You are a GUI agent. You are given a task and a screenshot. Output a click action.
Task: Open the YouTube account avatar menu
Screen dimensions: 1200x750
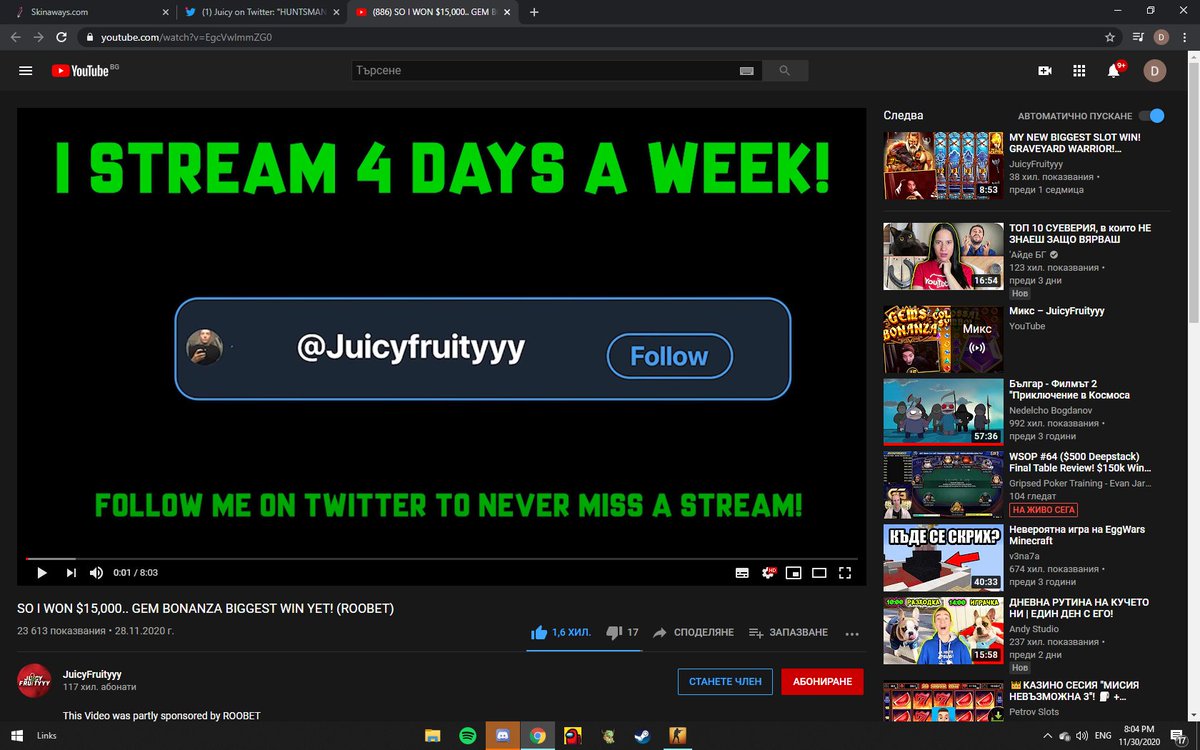point(1155,71)
